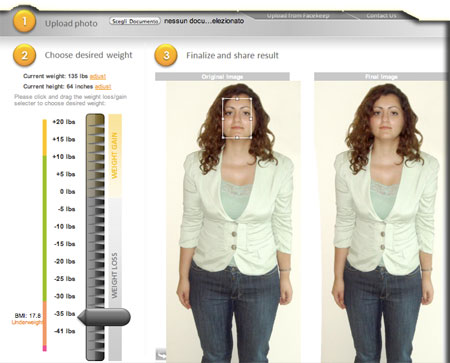Select the -10 lbs mark
This screenshot has width=450, height=363.
click(65, 226)
